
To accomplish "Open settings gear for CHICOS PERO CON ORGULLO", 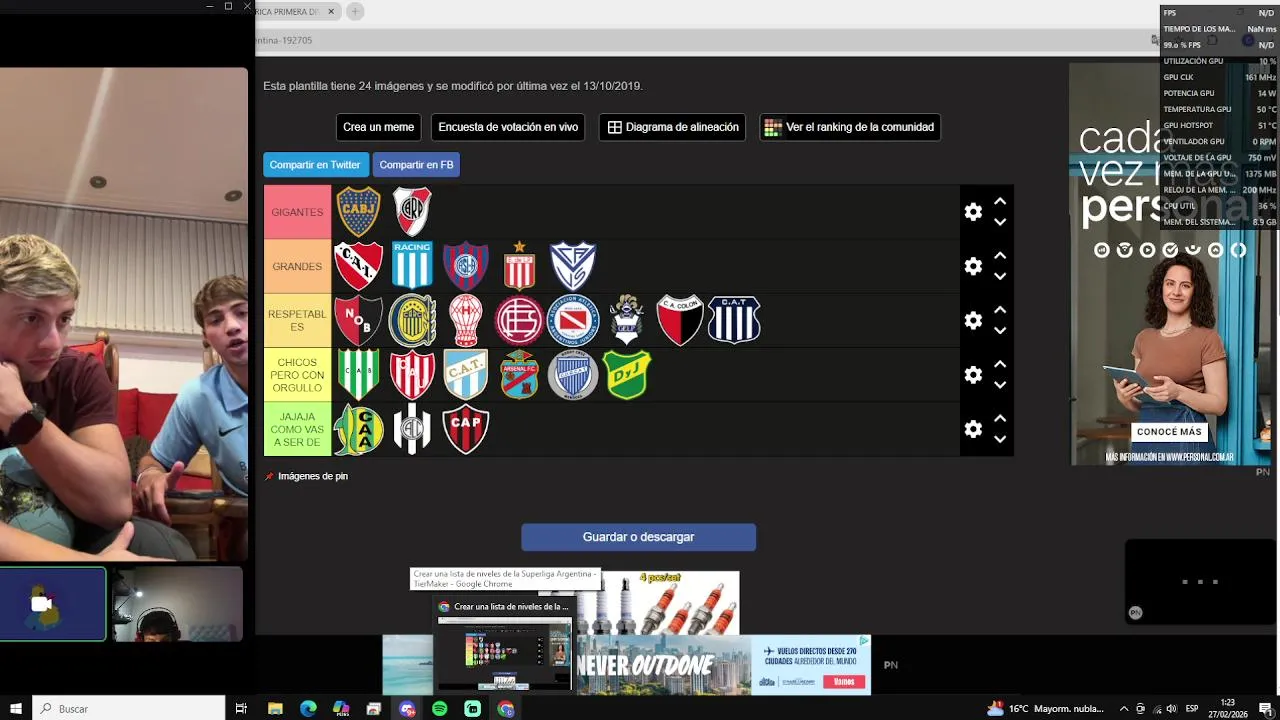I will tap(973, 374).
